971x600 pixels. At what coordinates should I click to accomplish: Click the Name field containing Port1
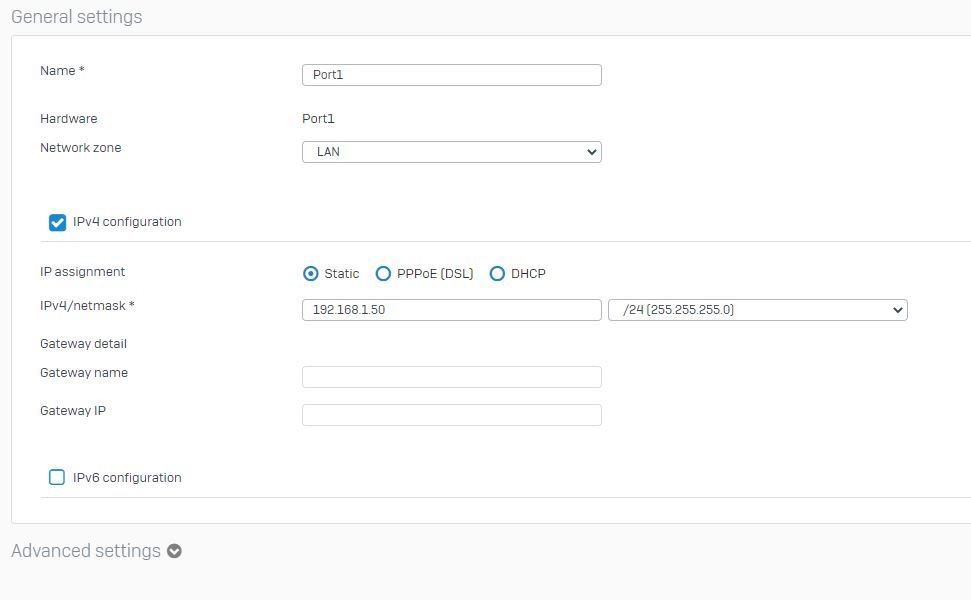(451, 75)
